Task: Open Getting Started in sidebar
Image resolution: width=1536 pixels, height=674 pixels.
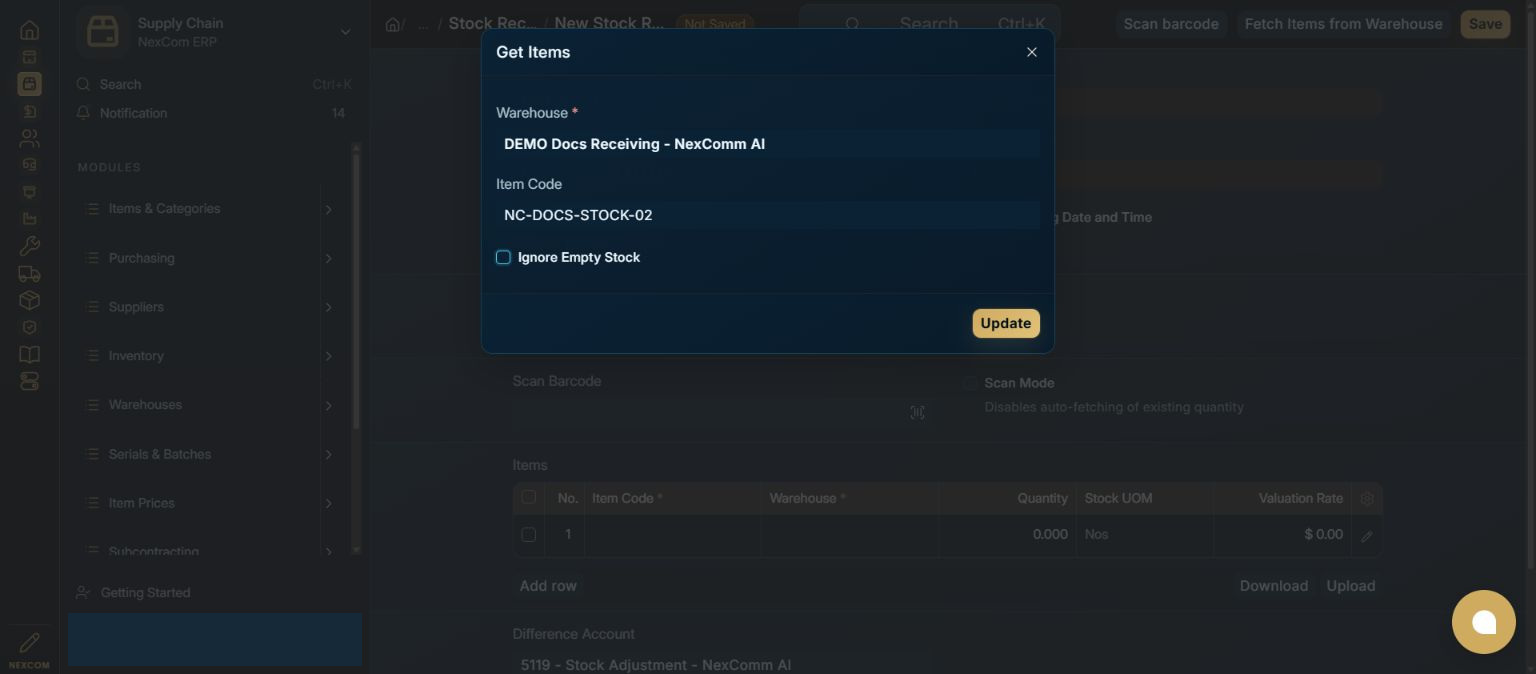Action: click(x=145, y=592)
